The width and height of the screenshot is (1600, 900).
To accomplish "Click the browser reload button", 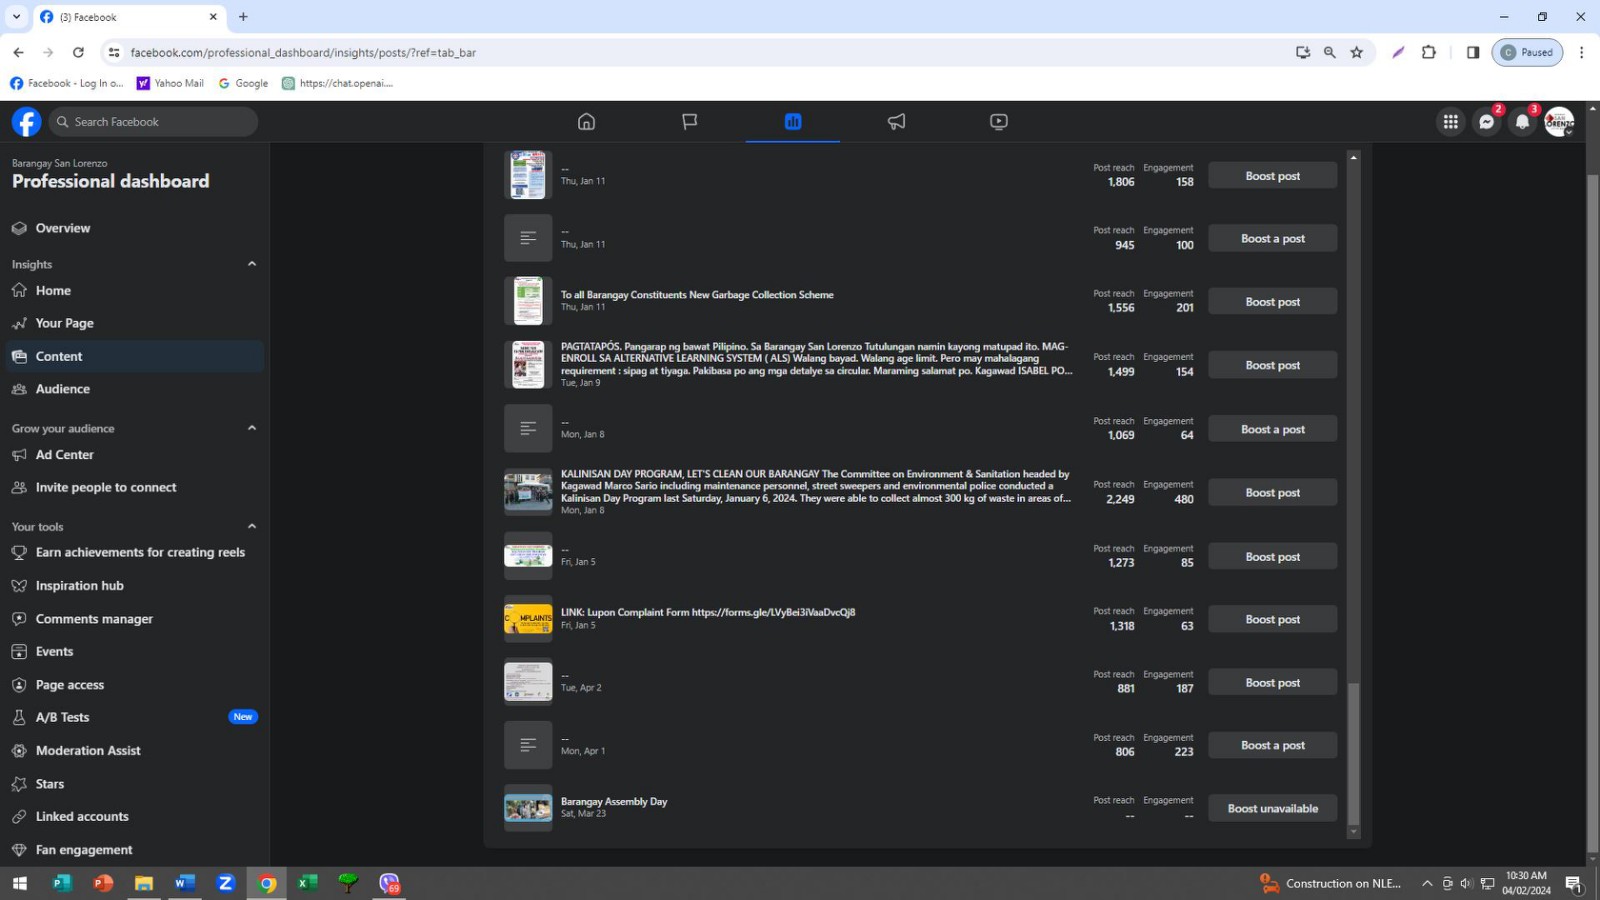I will (x=78, y=52).
